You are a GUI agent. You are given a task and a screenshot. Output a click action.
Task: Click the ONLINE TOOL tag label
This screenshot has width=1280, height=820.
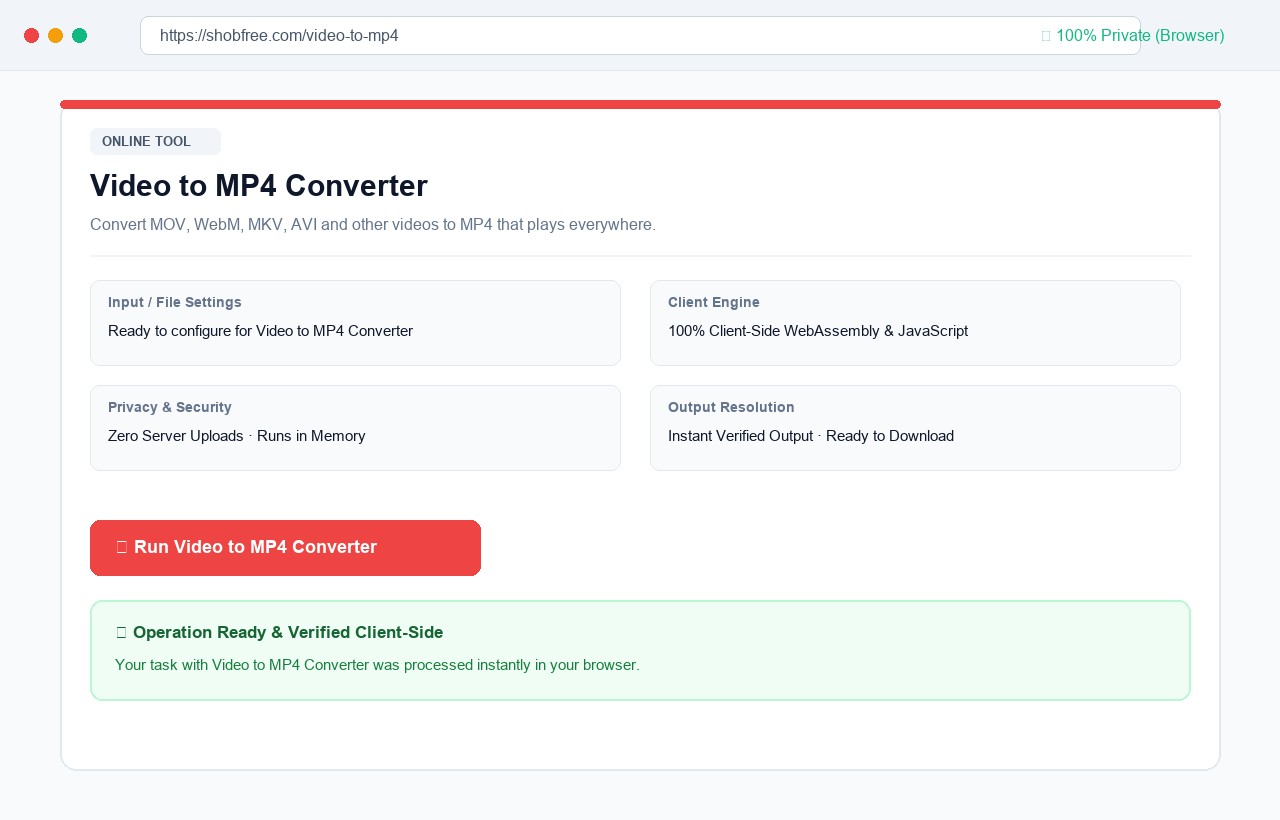click(155, 142)
